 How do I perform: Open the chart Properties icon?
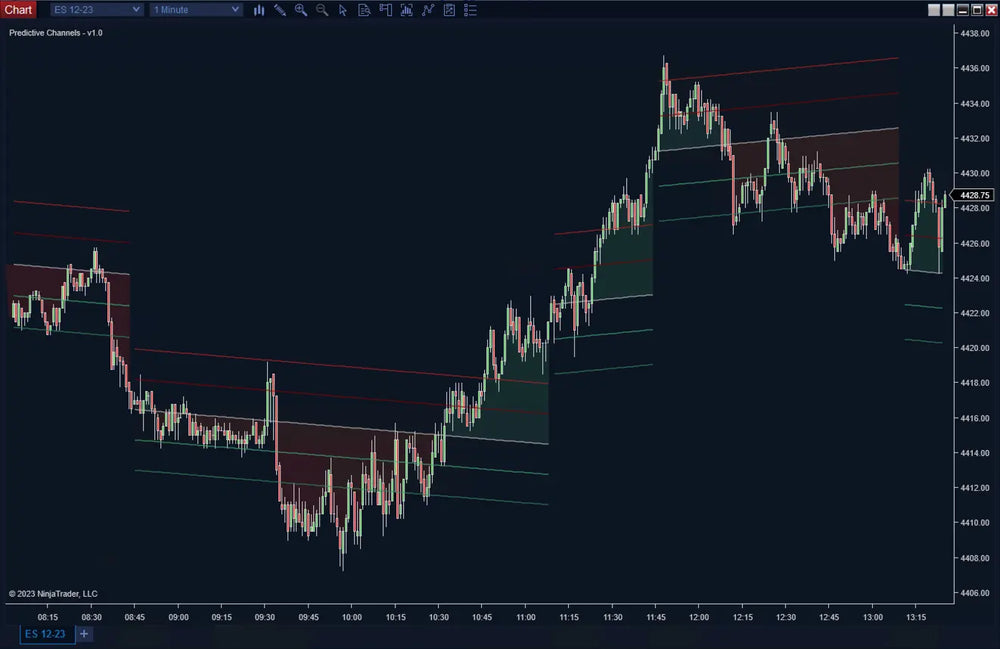point(449,10)
